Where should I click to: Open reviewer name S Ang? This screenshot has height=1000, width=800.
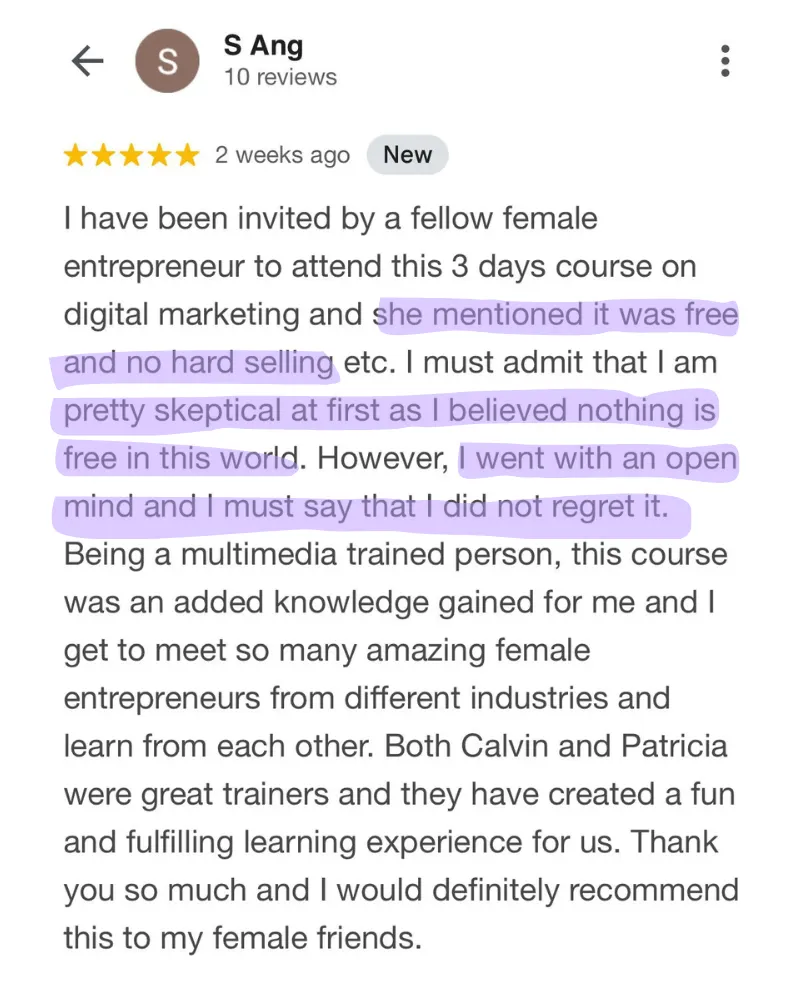coord(263,46)
